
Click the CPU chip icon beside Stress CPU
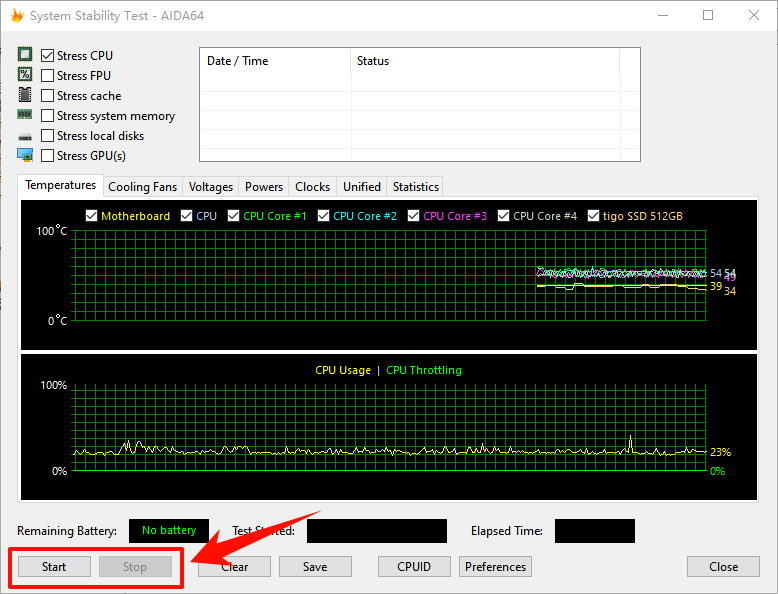(25, 54)
